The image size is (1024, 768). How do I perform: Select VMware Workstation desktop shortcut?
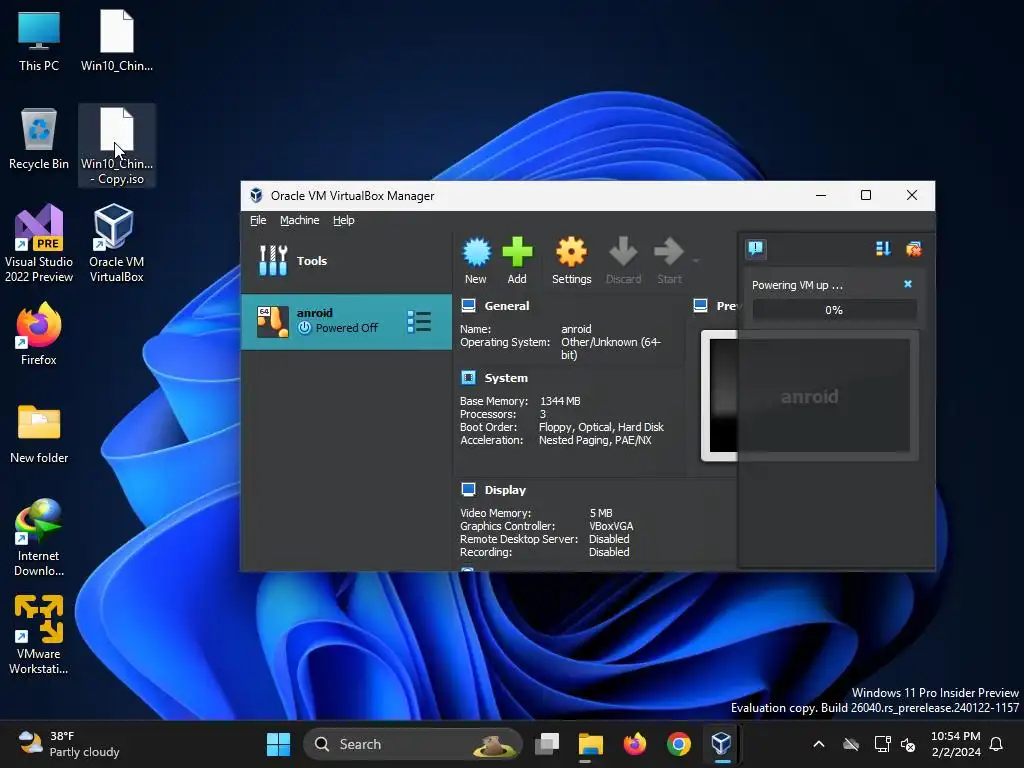(39, 635)
